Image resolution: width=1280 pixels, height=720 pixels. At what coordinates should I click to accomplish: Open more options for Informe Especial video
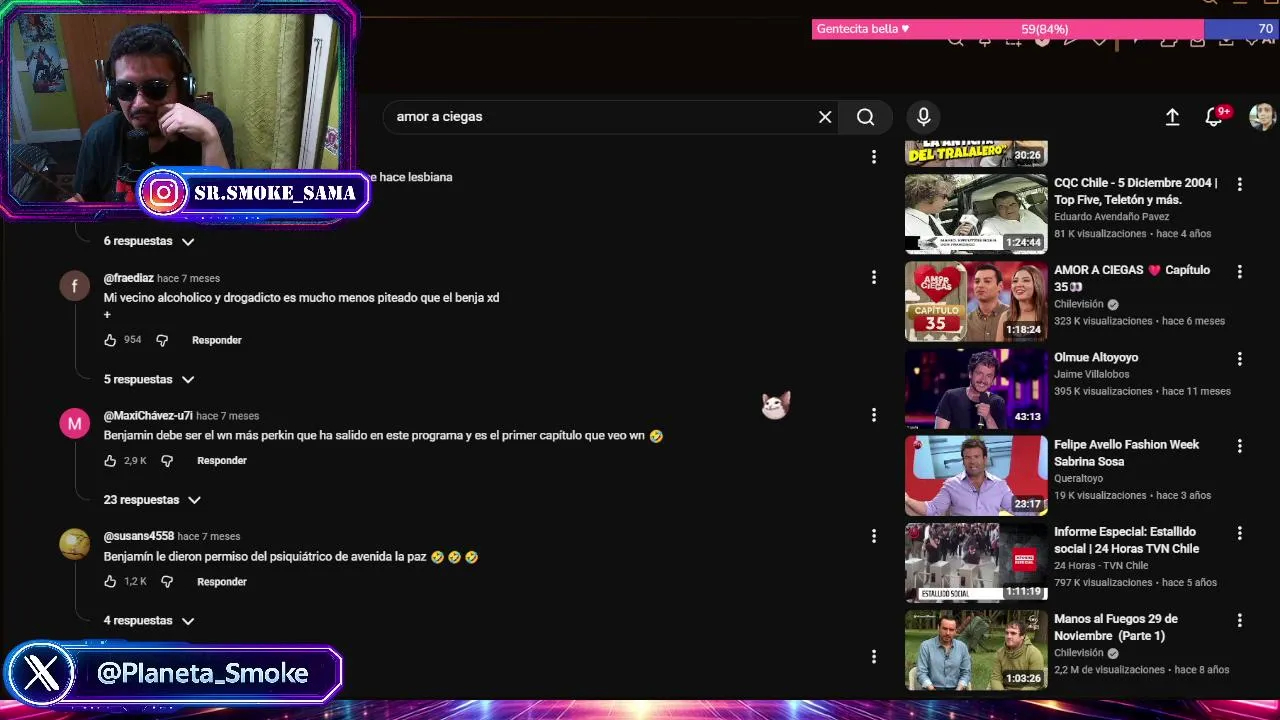pyautogui.click(x=1239, y=533)
